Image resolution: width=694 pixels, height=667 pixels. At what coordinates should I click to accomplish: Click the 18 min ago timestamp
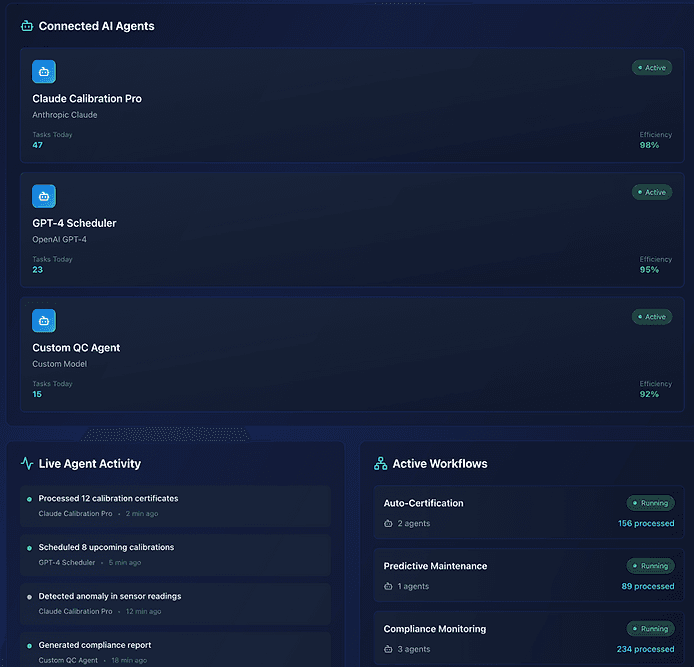[129, 660]
